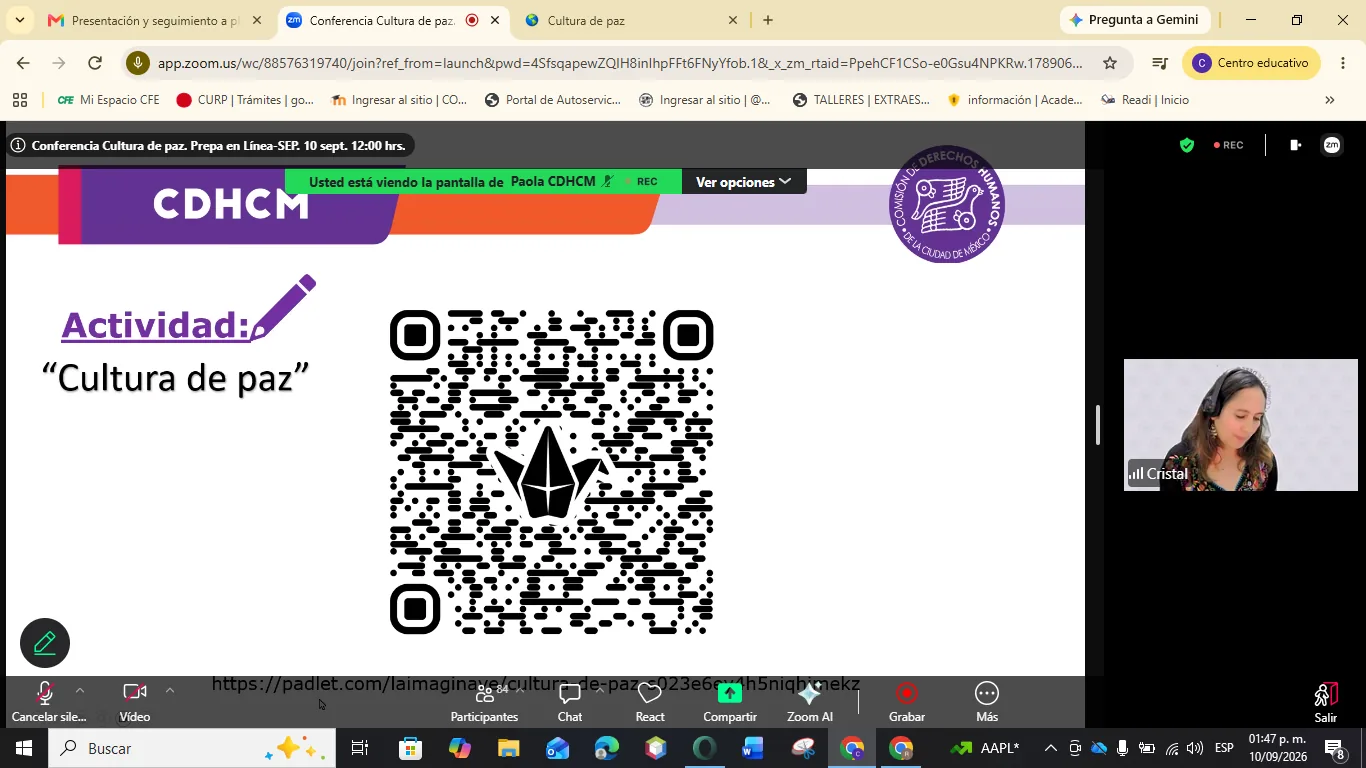The height and width of the screenshot is (768, 1366).
Task: Click the green encryption shield icon
Action: pos(1187,145)
